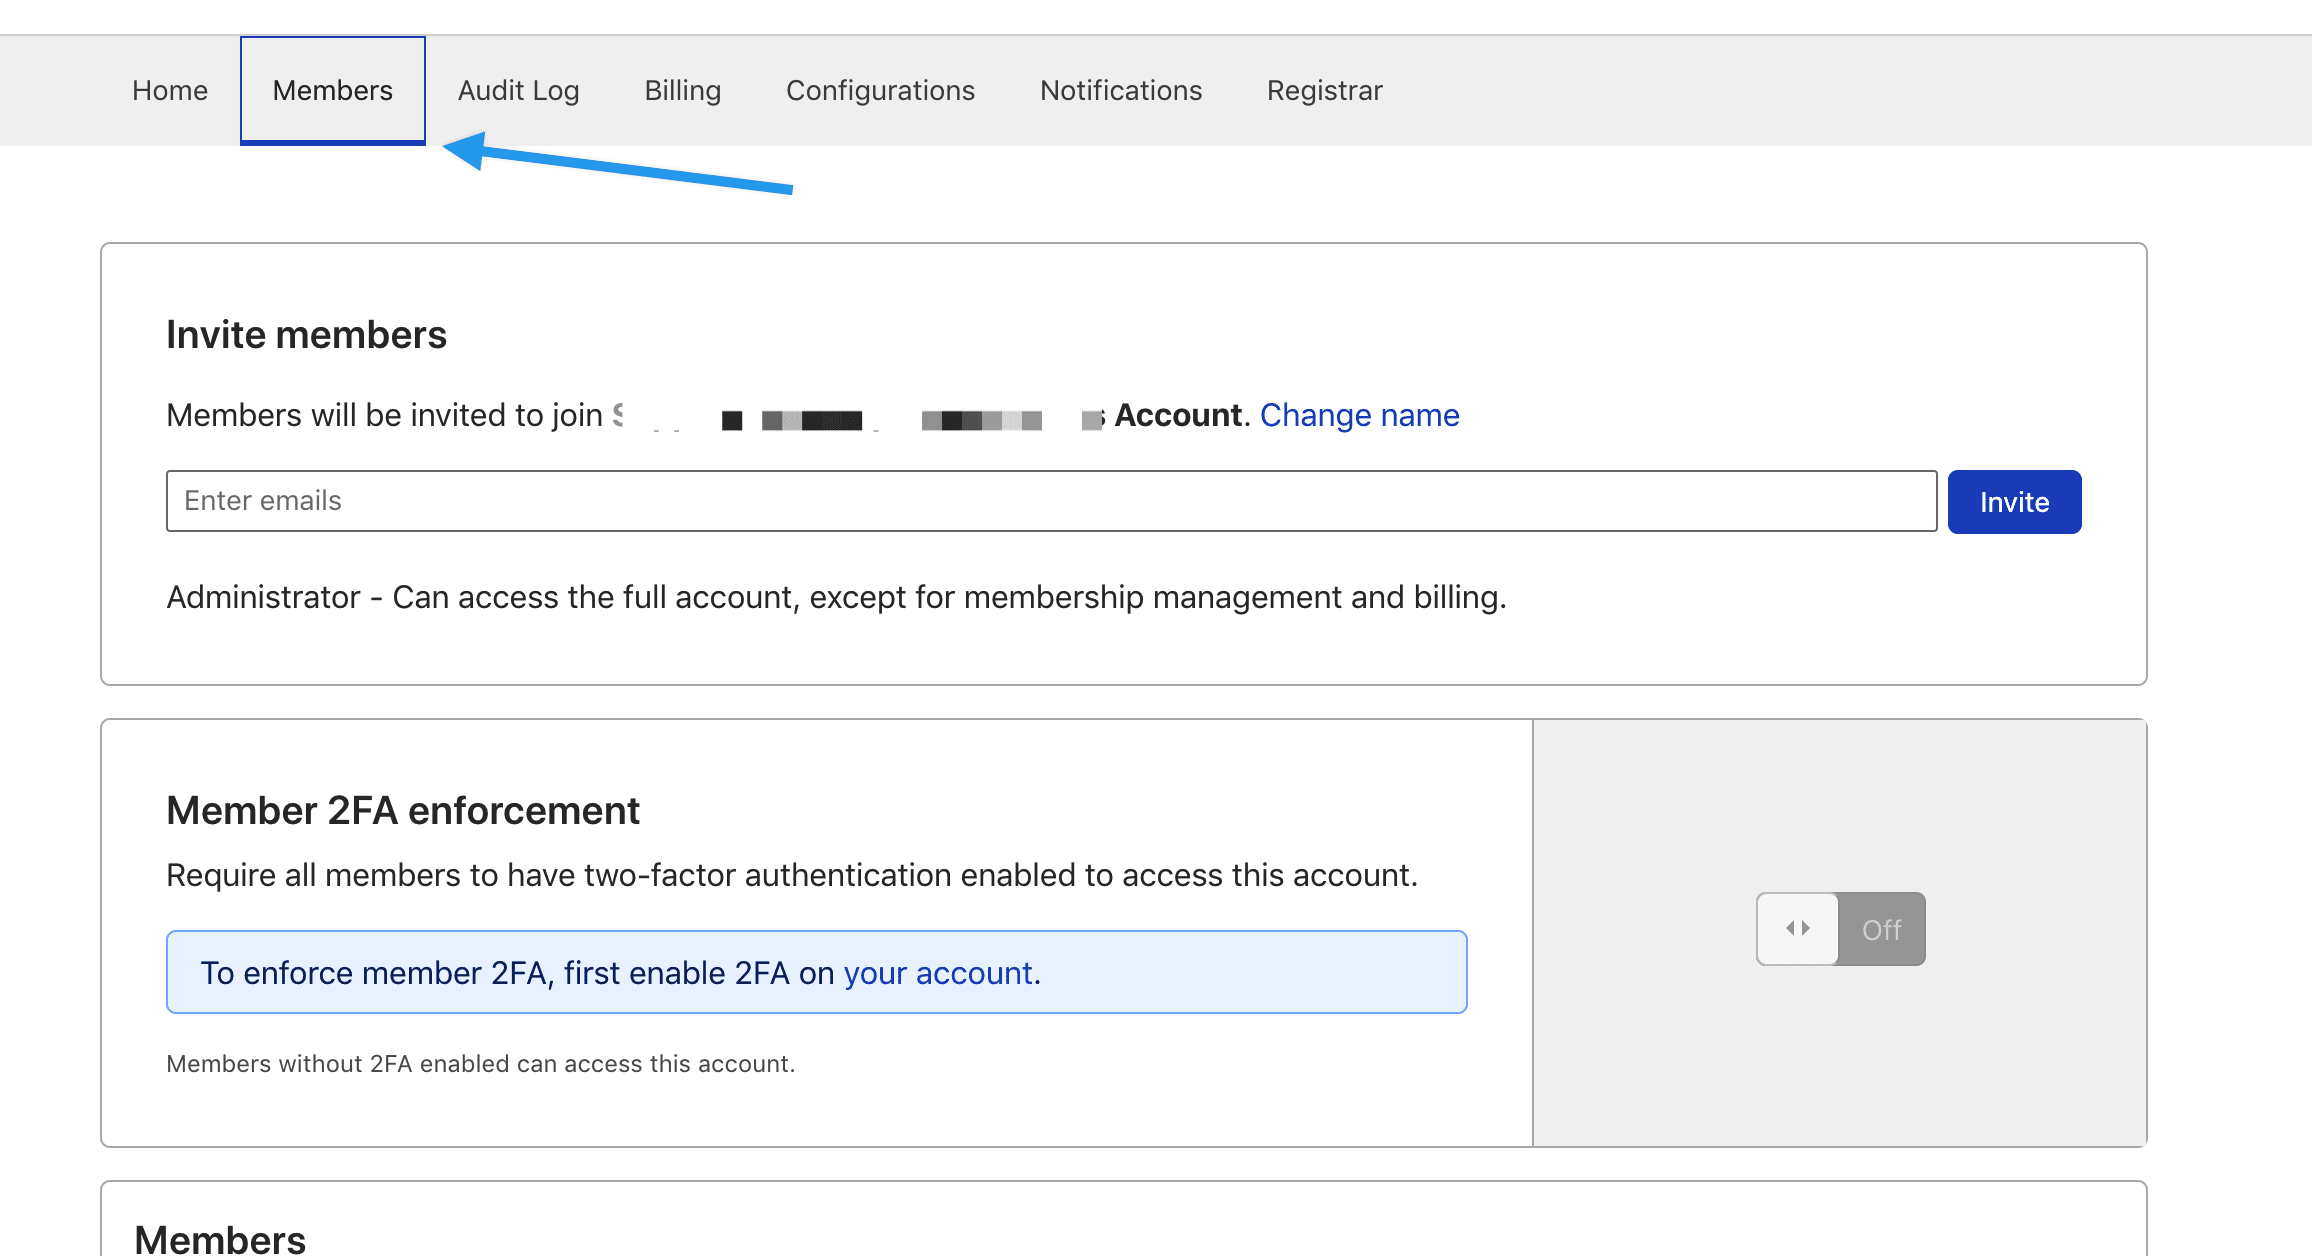The image size is (2312, 1256).
Task: Follow the 'your account' 2FA link
Action: click(938, 973)
